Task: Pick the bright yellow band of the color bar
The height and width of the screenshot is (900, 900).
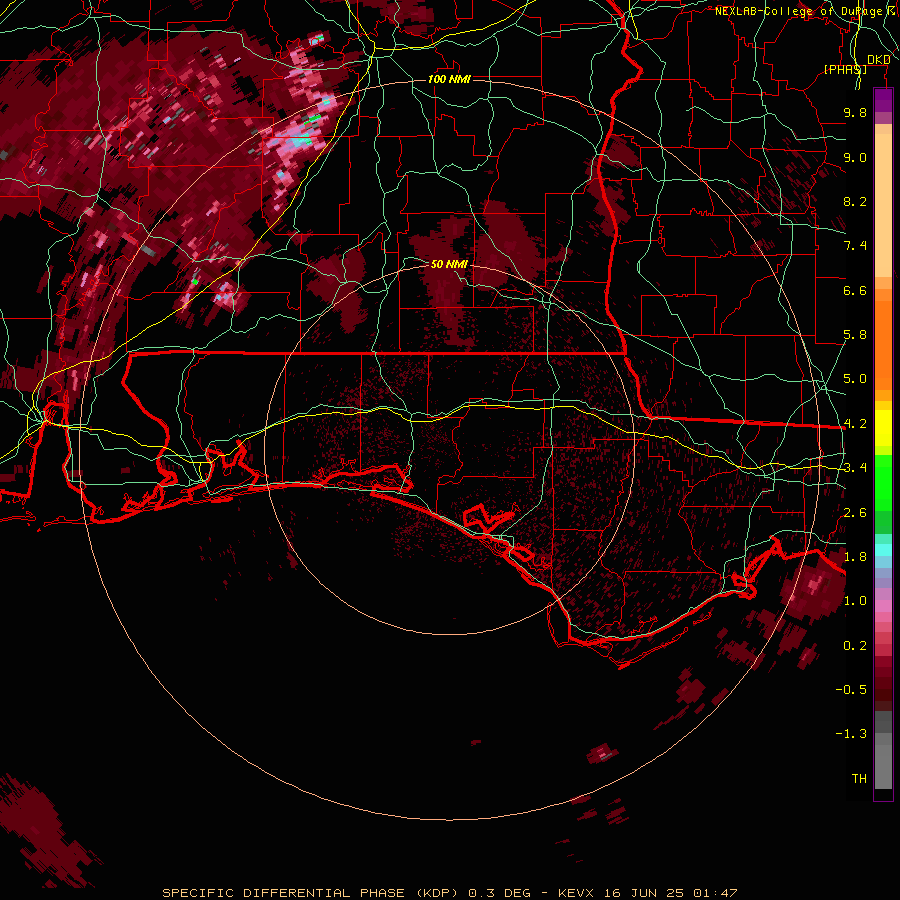Action: pos(883,428)
